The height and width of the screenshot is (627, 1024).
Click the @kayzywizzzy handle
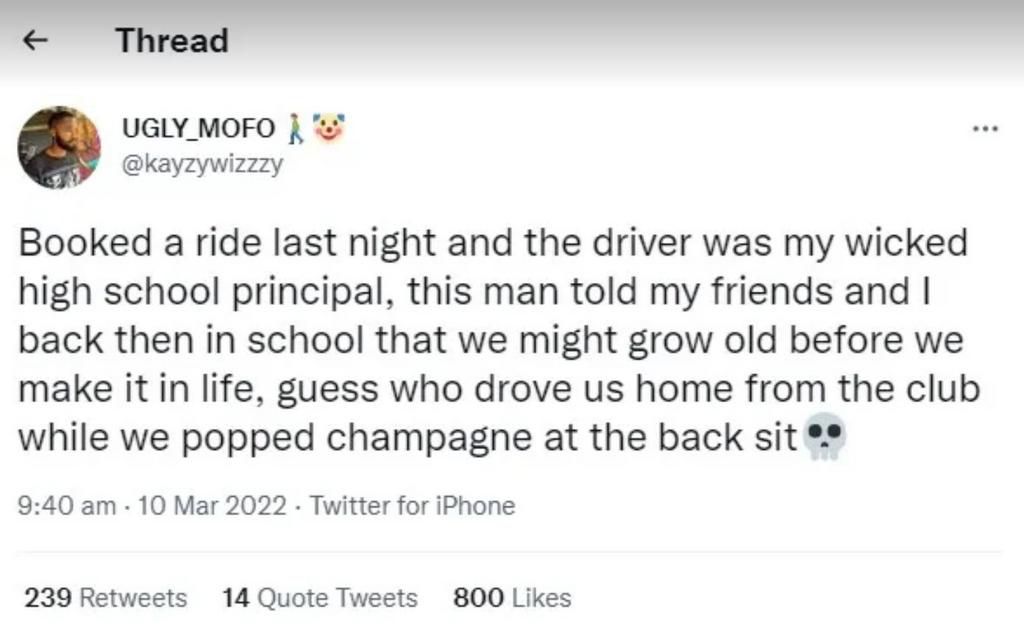[202, 164]
